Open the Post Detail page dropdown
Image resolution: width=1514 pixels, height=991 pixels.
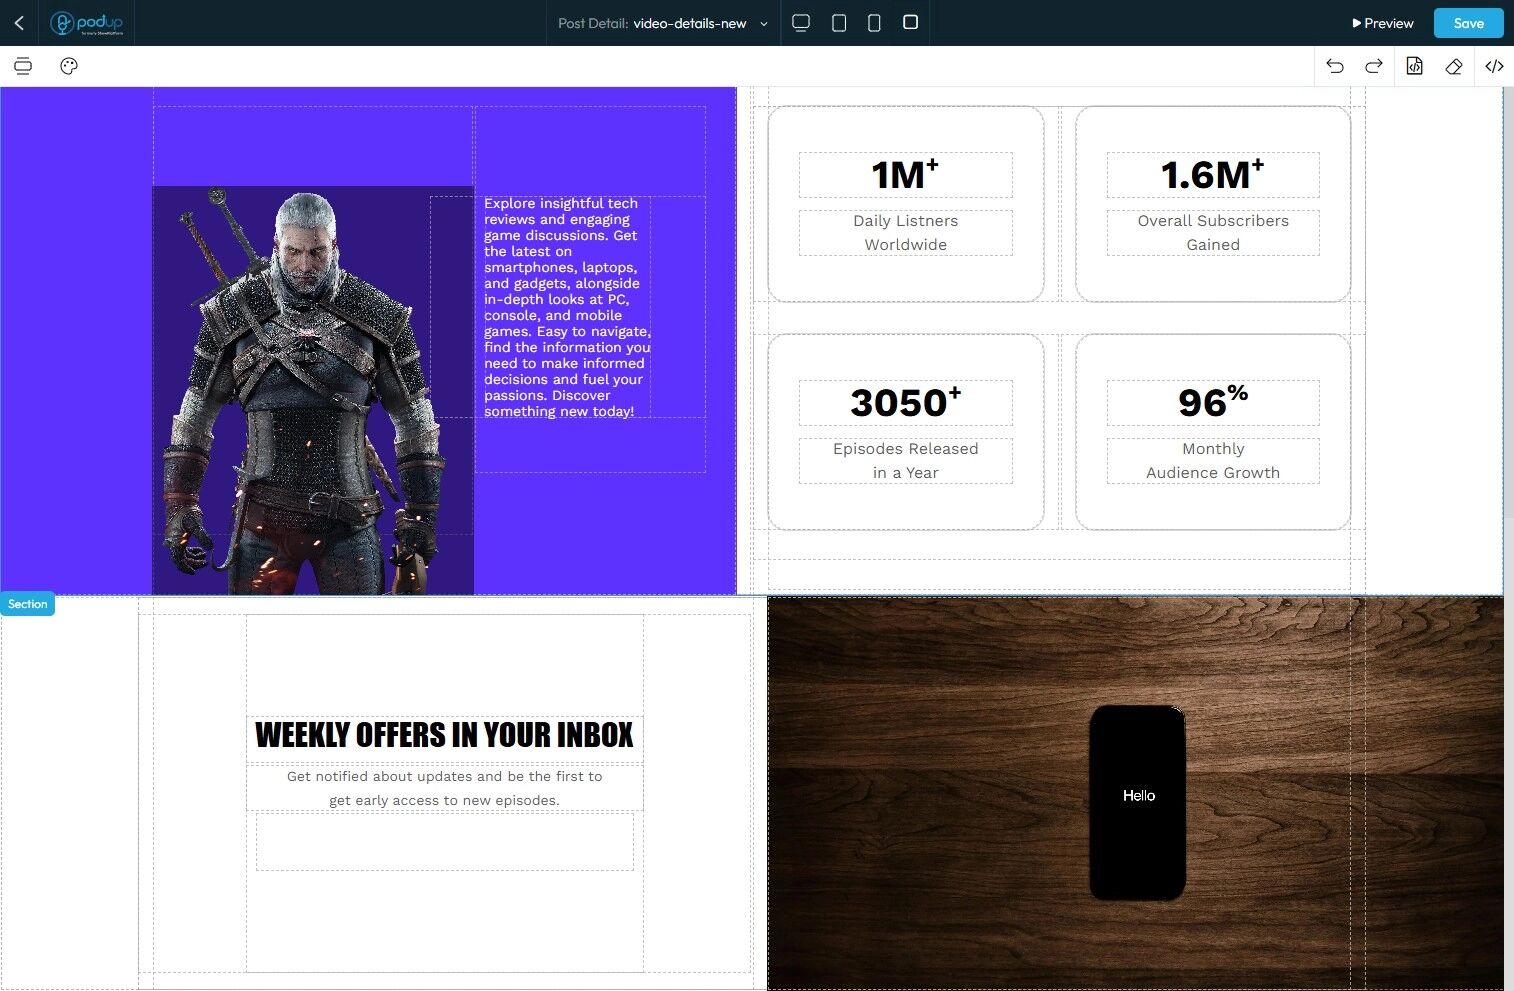(x=663, y=23)
